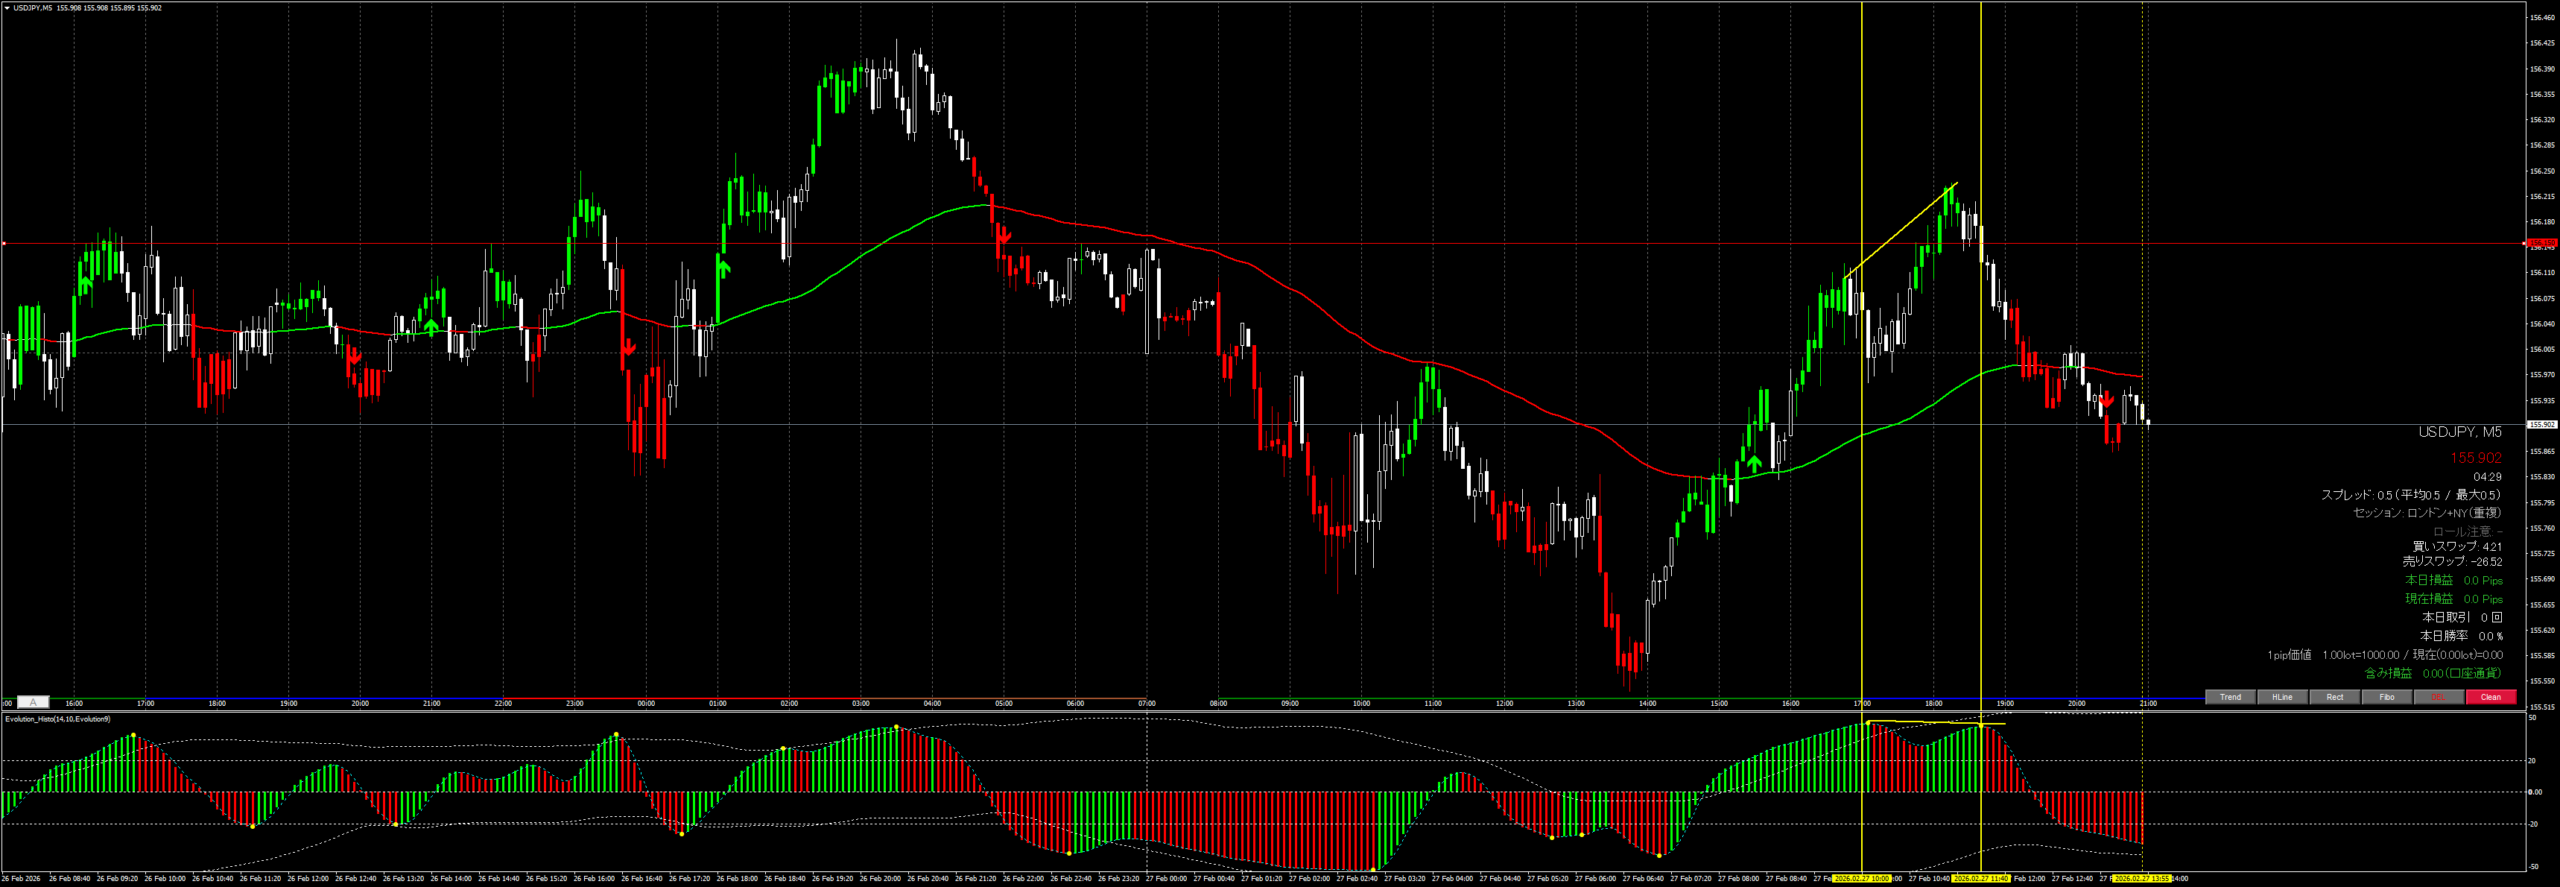
Task: Click the current price tag 155.902 on axis
Action: (2542, 425)
